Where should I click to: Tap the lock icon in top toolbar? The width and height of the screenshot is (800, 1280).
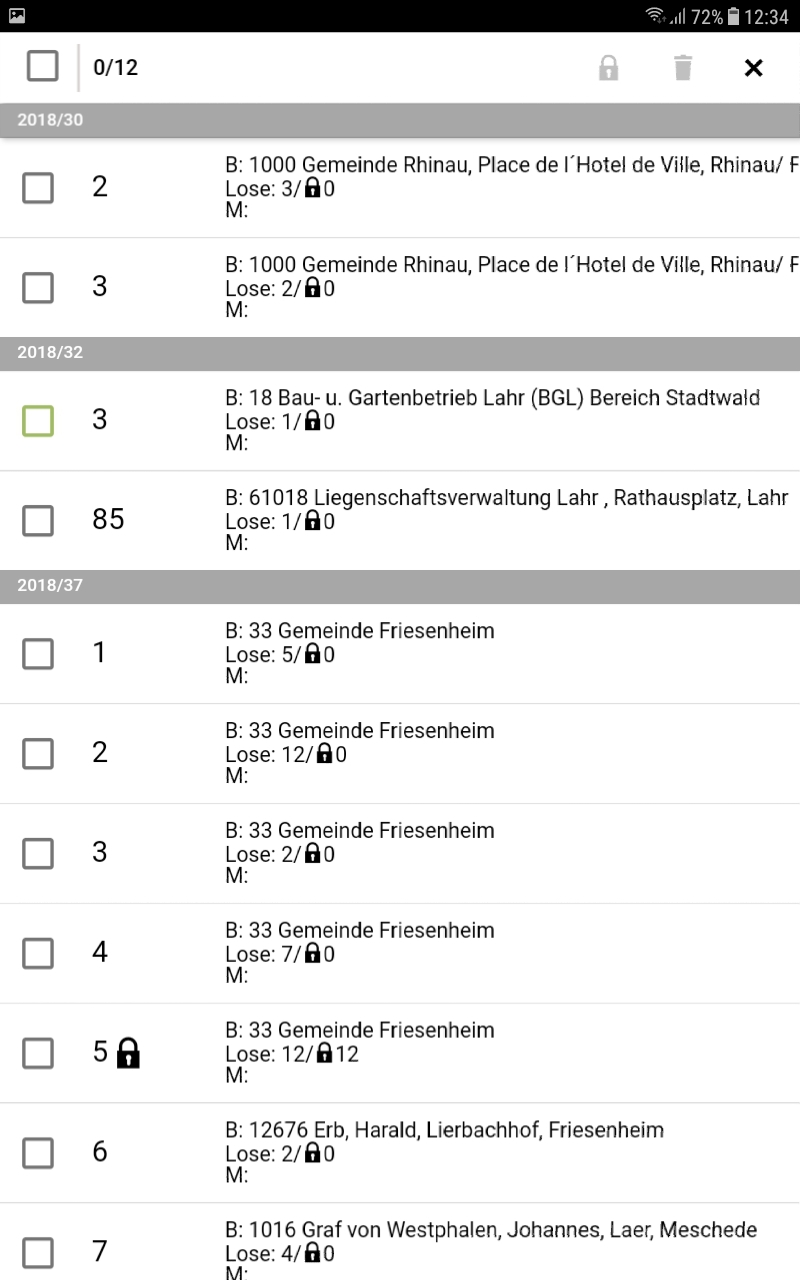608,68
